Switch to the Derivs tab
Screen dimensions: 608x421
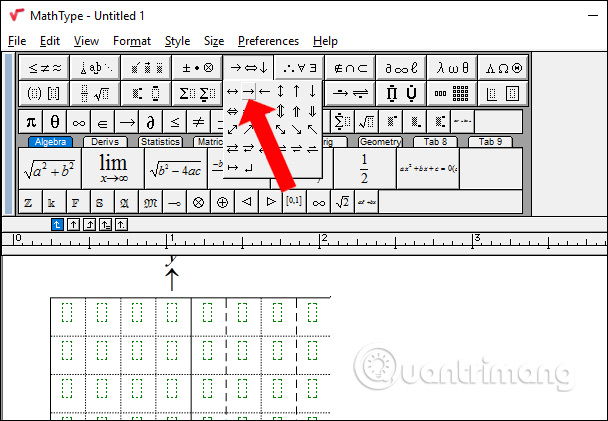(x=105, y=142)
